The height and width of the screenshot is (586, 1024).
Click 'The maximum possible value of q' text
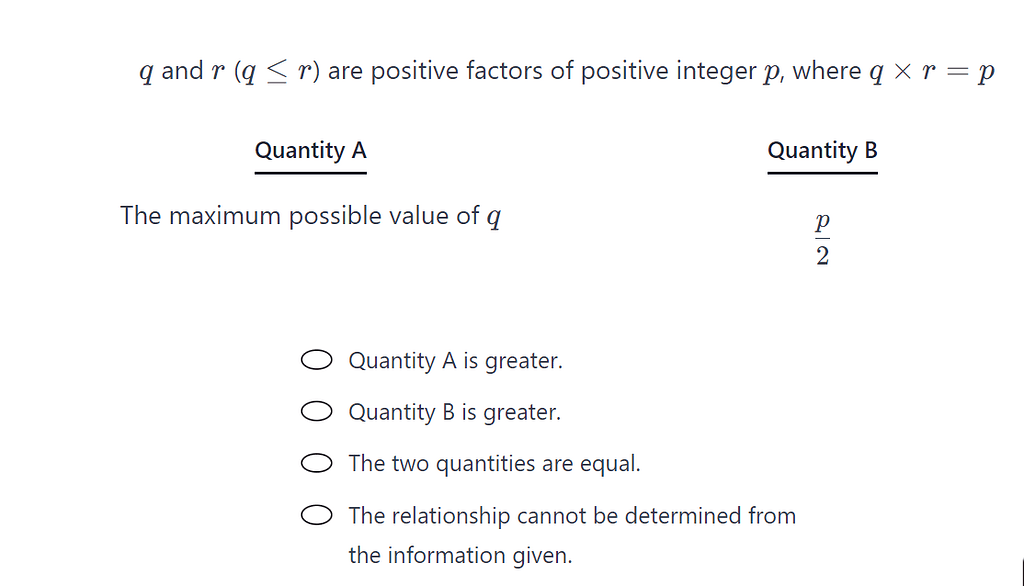pos(310,215)
